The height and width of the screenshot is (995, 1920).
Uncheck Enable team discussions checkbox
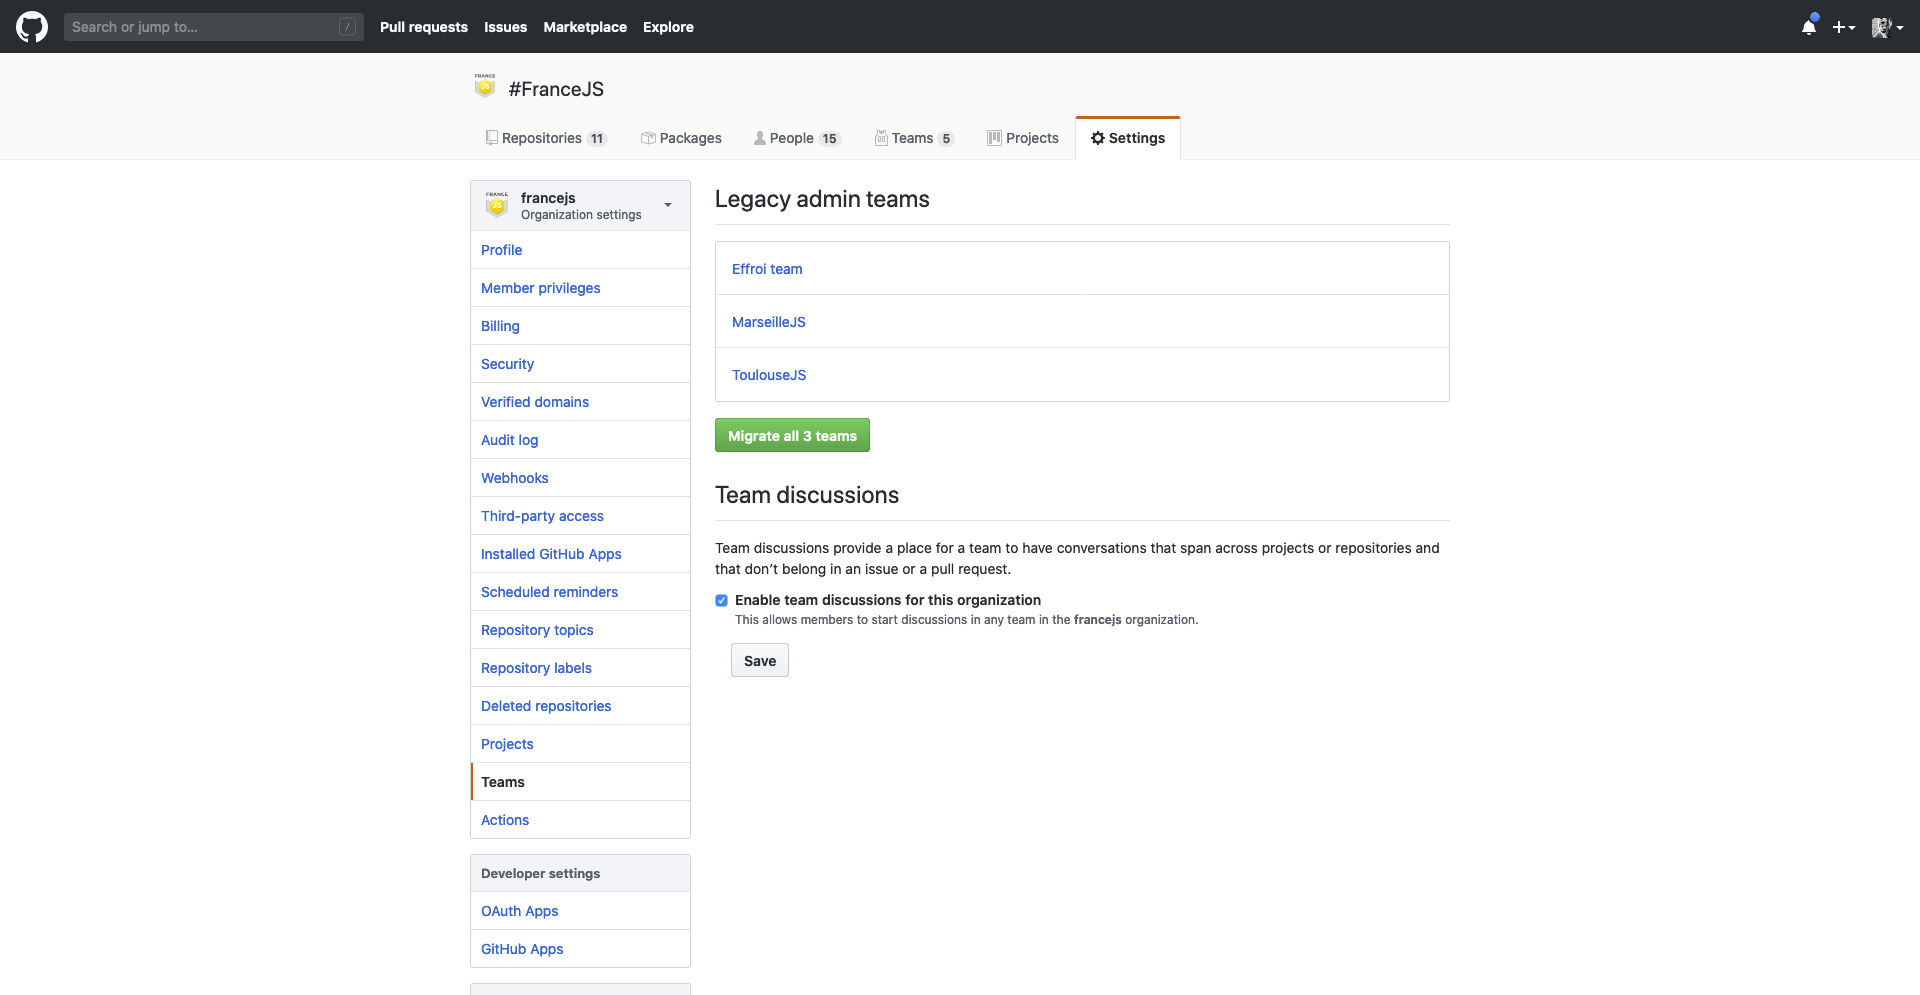tap(721, 601)
